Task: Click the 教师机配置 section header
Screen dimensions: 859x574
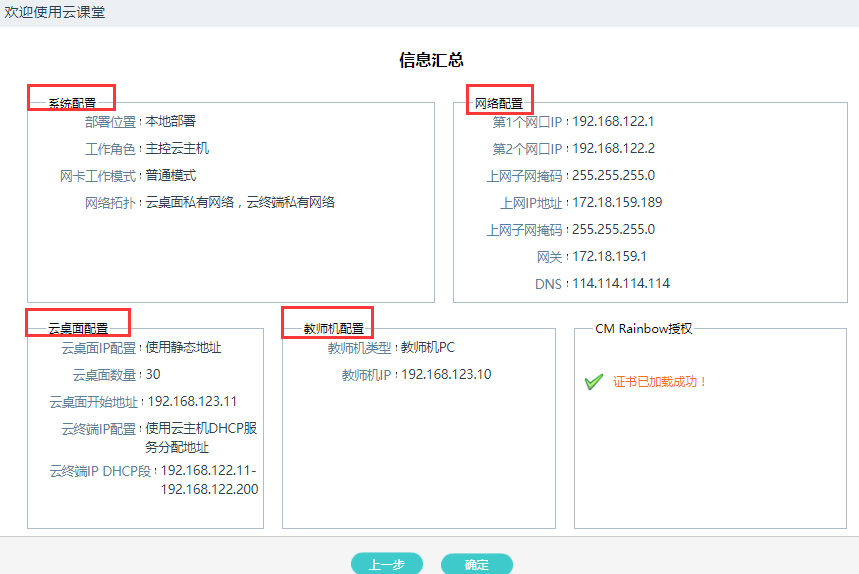Action: coord(334,328)
